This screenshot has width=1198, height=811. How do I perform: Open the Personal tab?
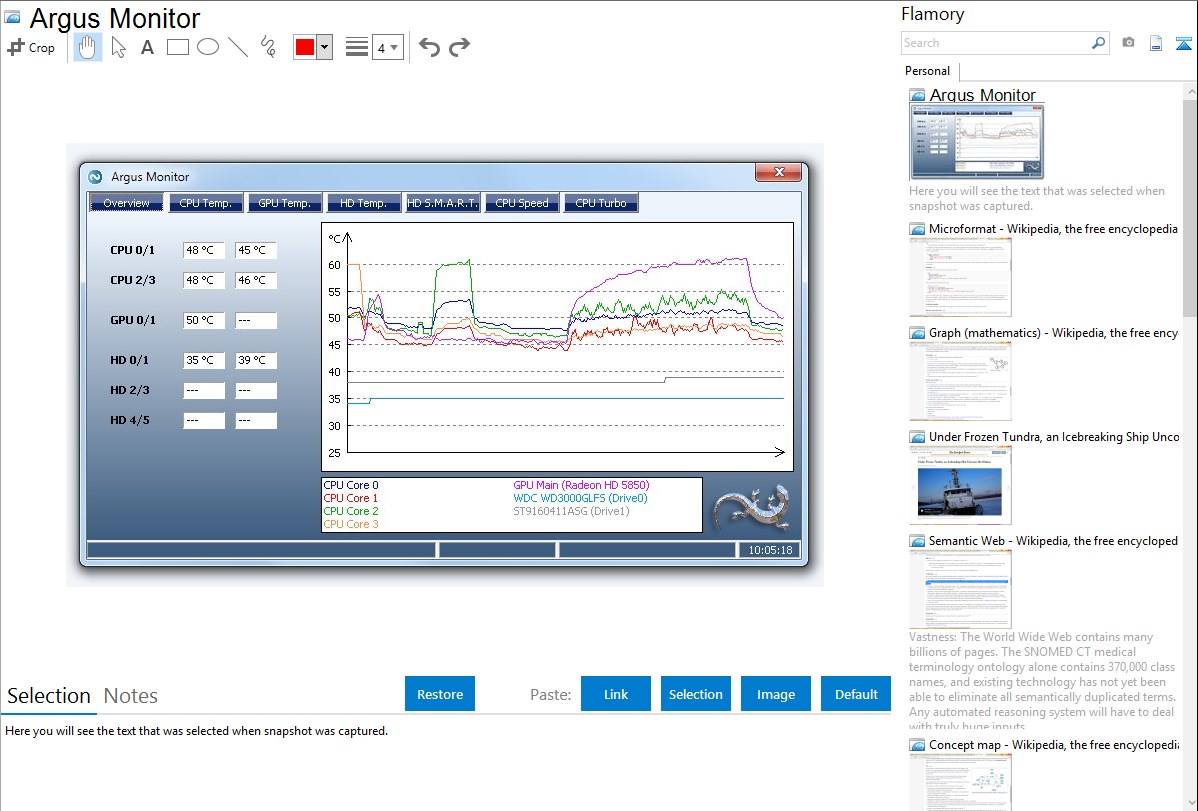[x=927, y=71]
